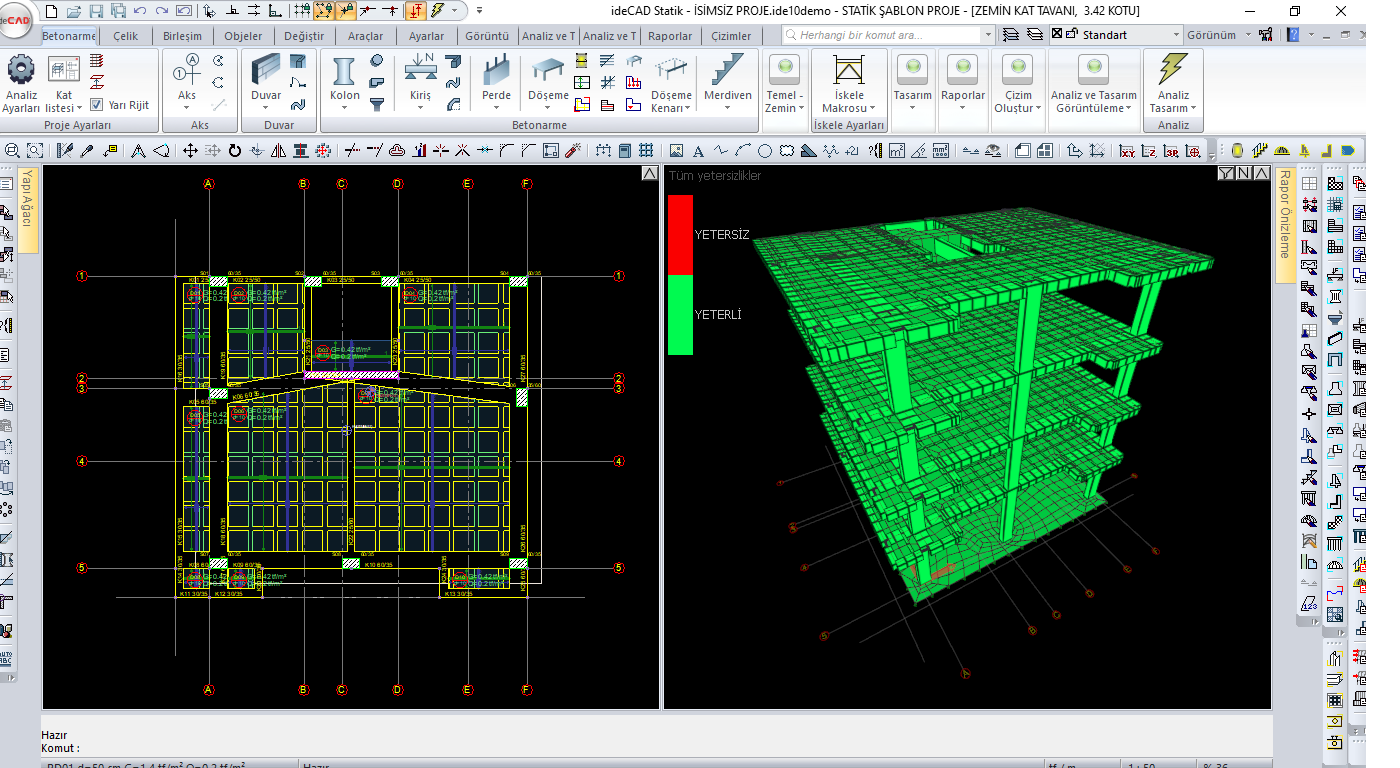This screenshot has height=768, width=1400.
Task: Select the move arrows tool
Action: coord(190,151)
